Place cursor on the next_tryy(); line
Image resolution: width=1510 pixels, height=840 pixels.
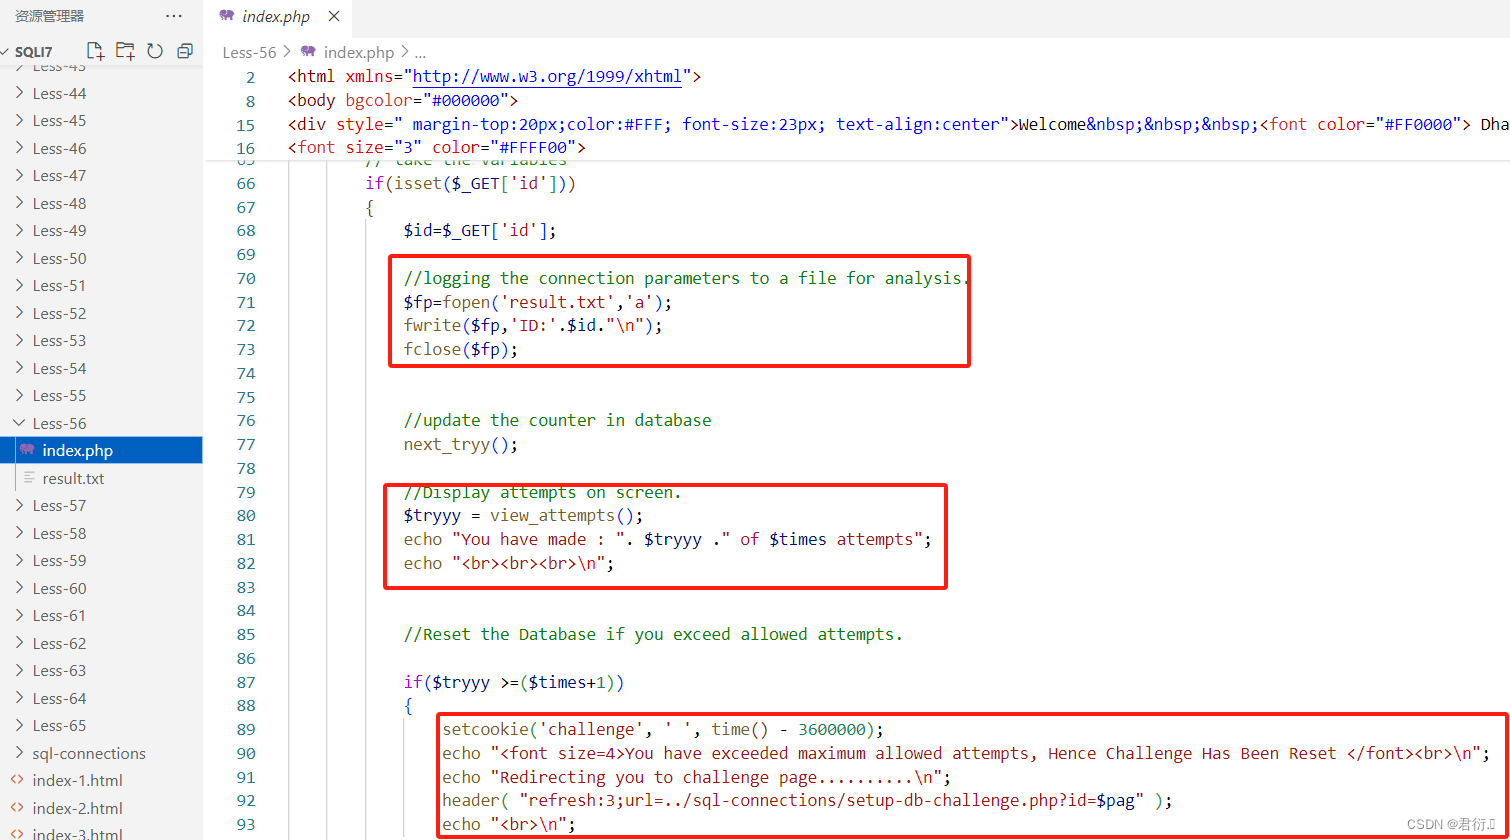coord(461,444)
